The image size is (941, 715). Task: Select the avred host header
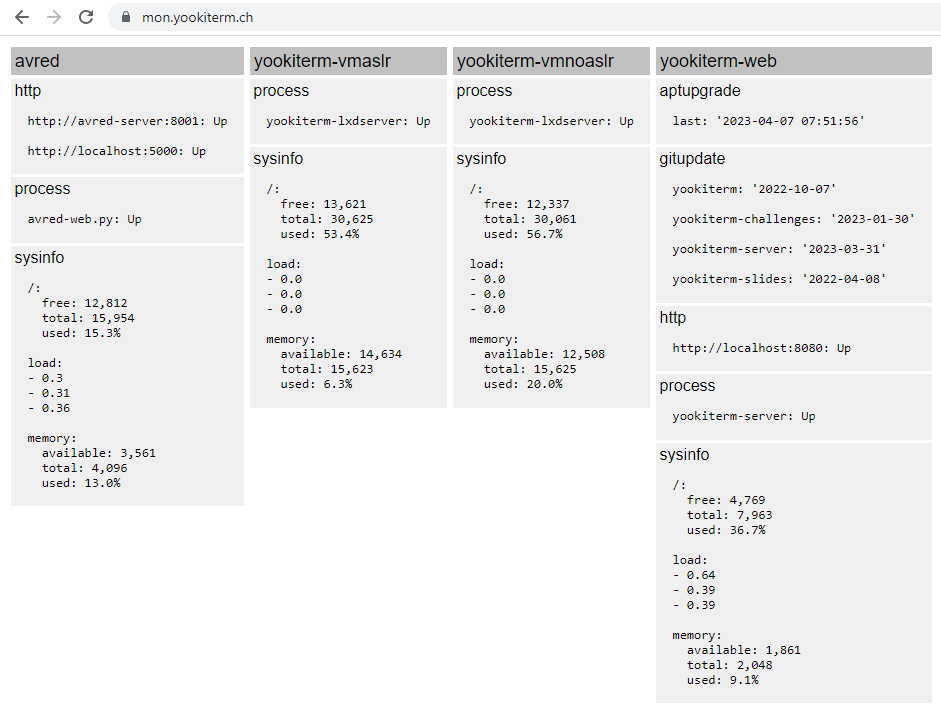127,61
